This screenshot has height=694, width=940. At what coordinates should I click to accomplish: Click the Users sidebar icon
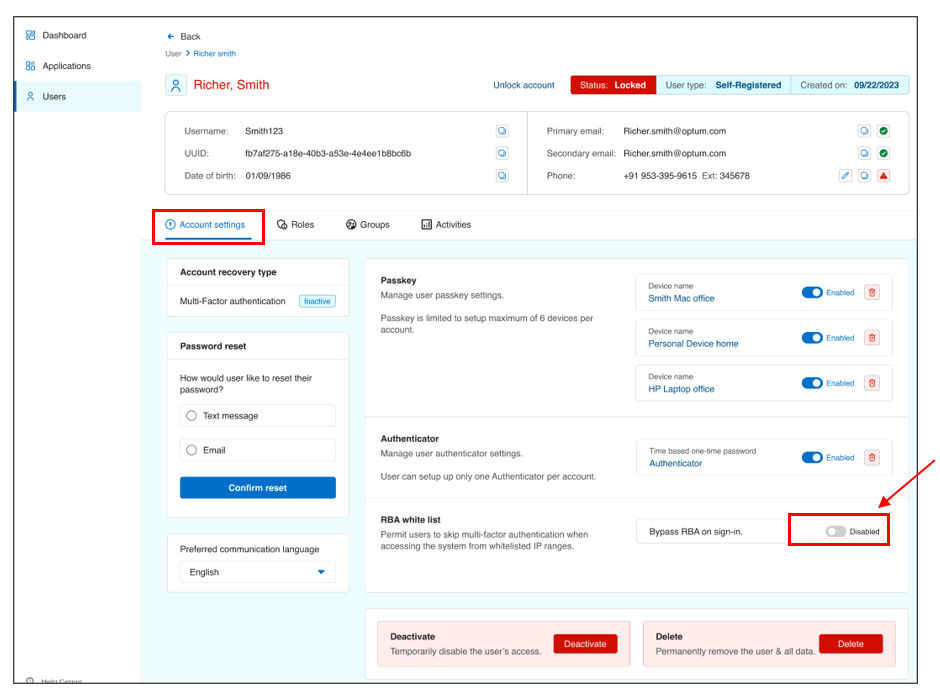[x=31, y=96]
